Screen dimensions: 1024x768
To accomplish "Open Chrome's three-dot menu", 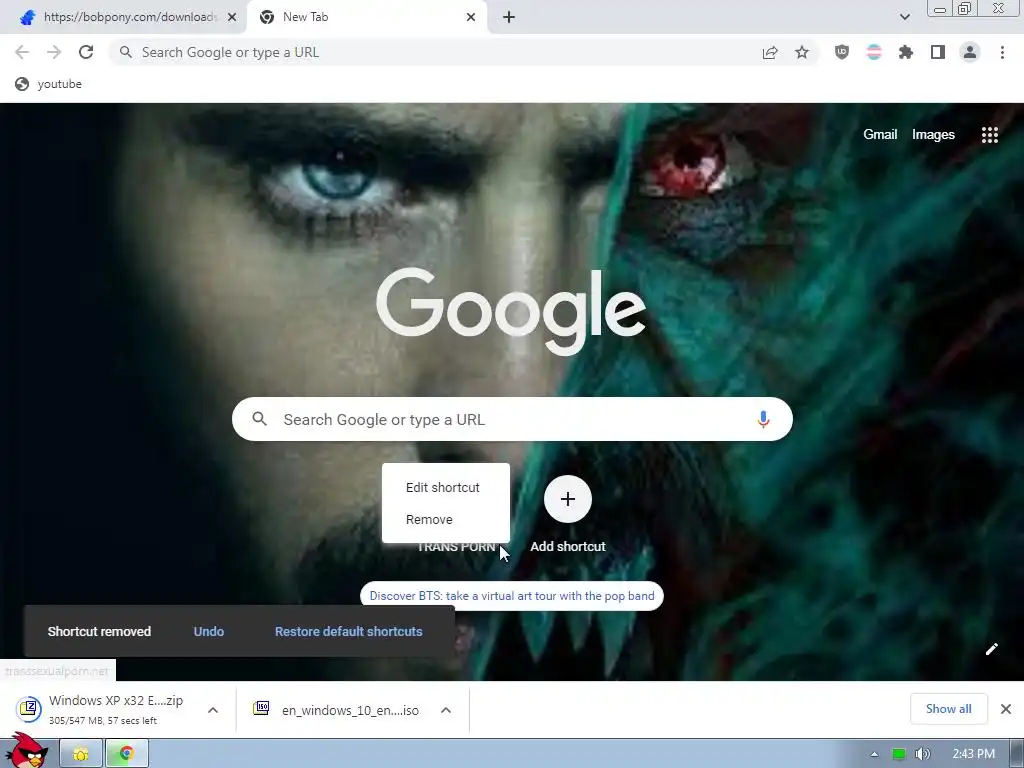I will click(1002, 52).
